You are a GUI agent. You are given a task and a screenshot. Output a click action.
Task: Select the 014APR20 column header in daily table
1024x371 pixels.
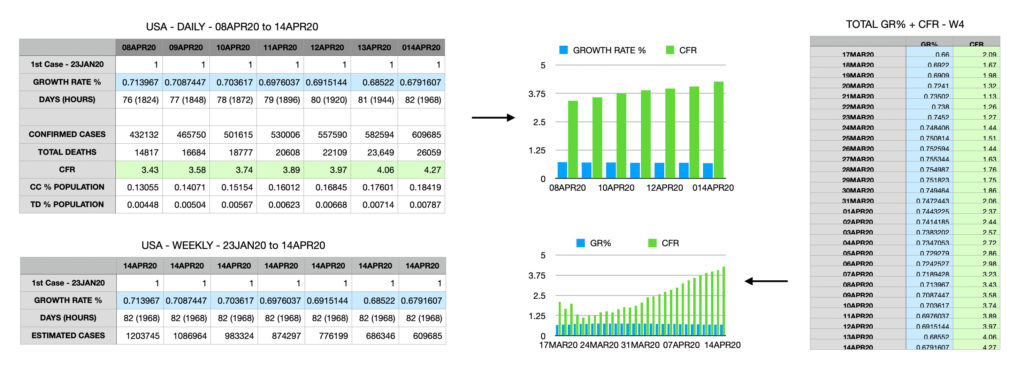[x=421, y=48]
